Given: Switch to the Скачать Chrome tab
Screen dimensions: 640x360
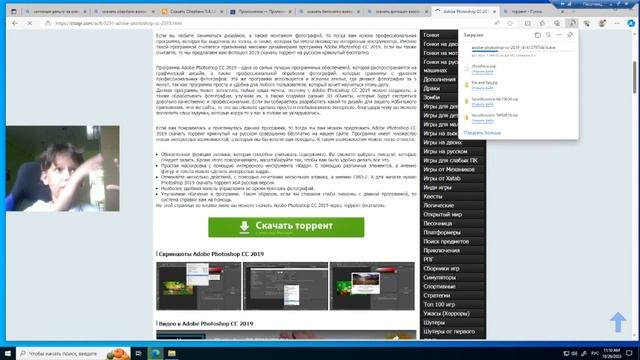Looking at the screenshot, I should pos(192,11).
